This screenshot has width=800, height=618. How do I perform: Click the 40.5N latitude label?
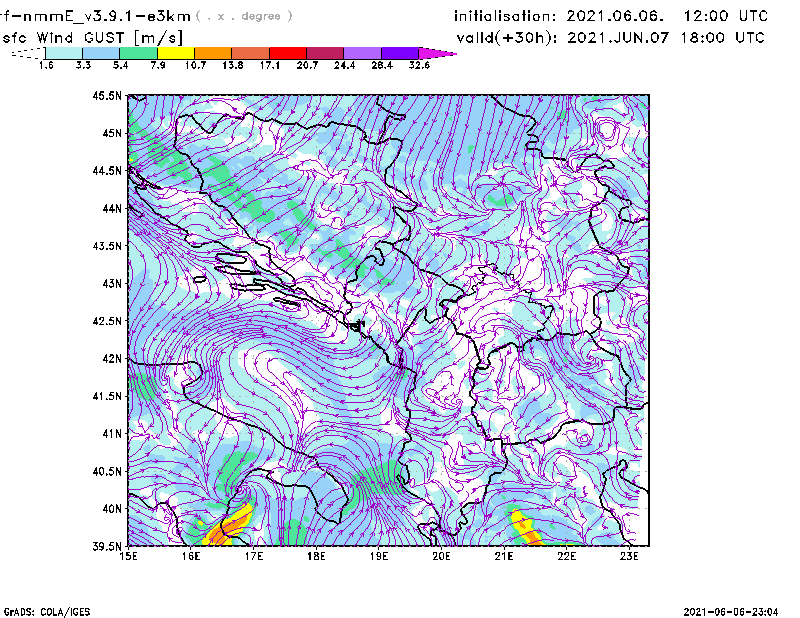pyautogui.click(x=107, y=472)
